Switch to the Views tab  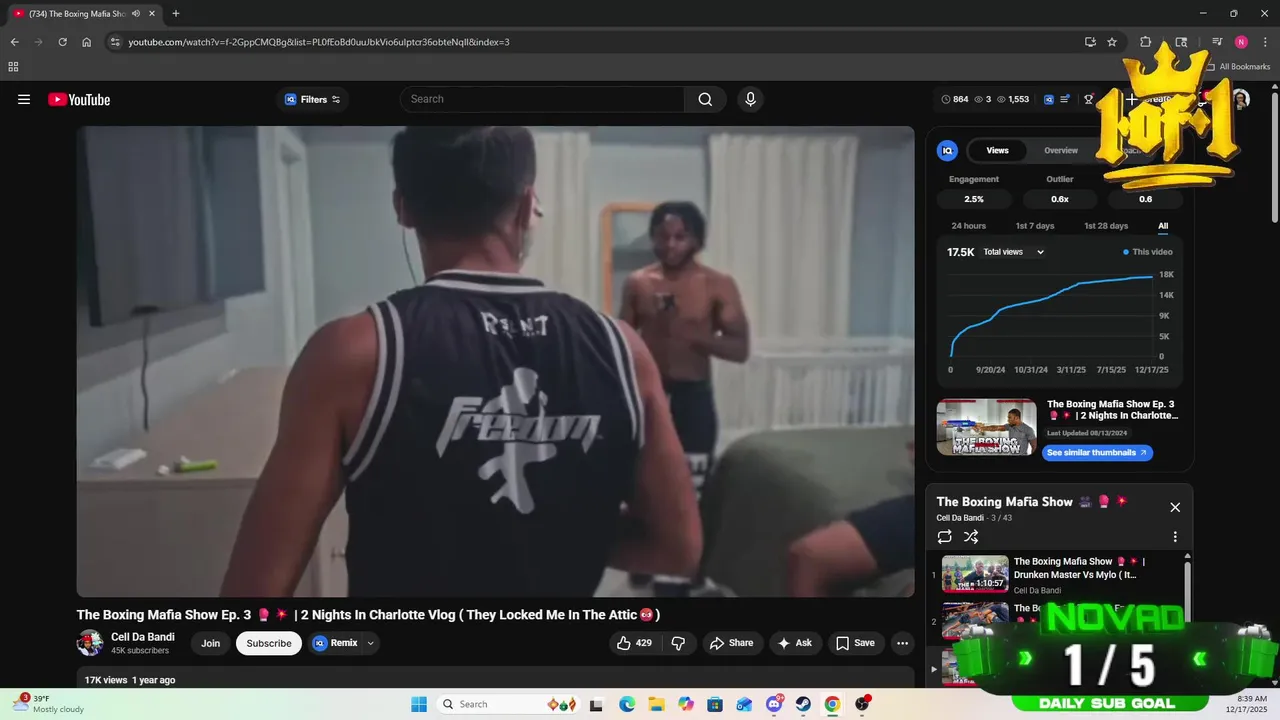tap(997, 150)
